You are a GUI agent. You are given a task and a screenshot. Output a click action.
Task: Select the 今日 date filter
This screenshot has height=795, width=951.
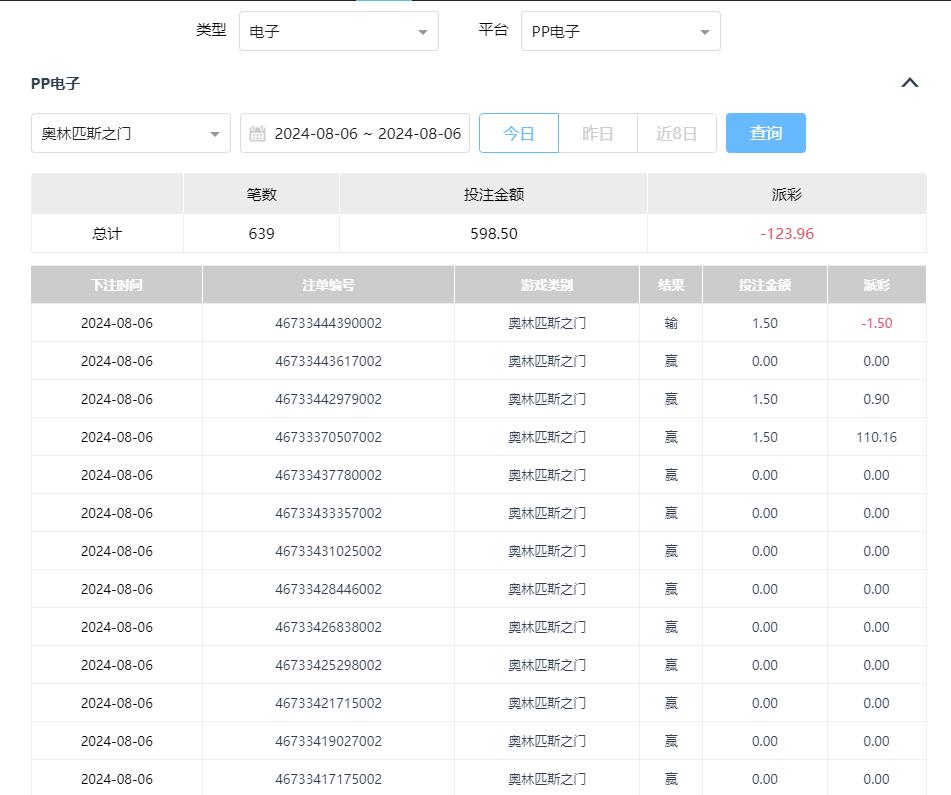[x=518, y=134]
